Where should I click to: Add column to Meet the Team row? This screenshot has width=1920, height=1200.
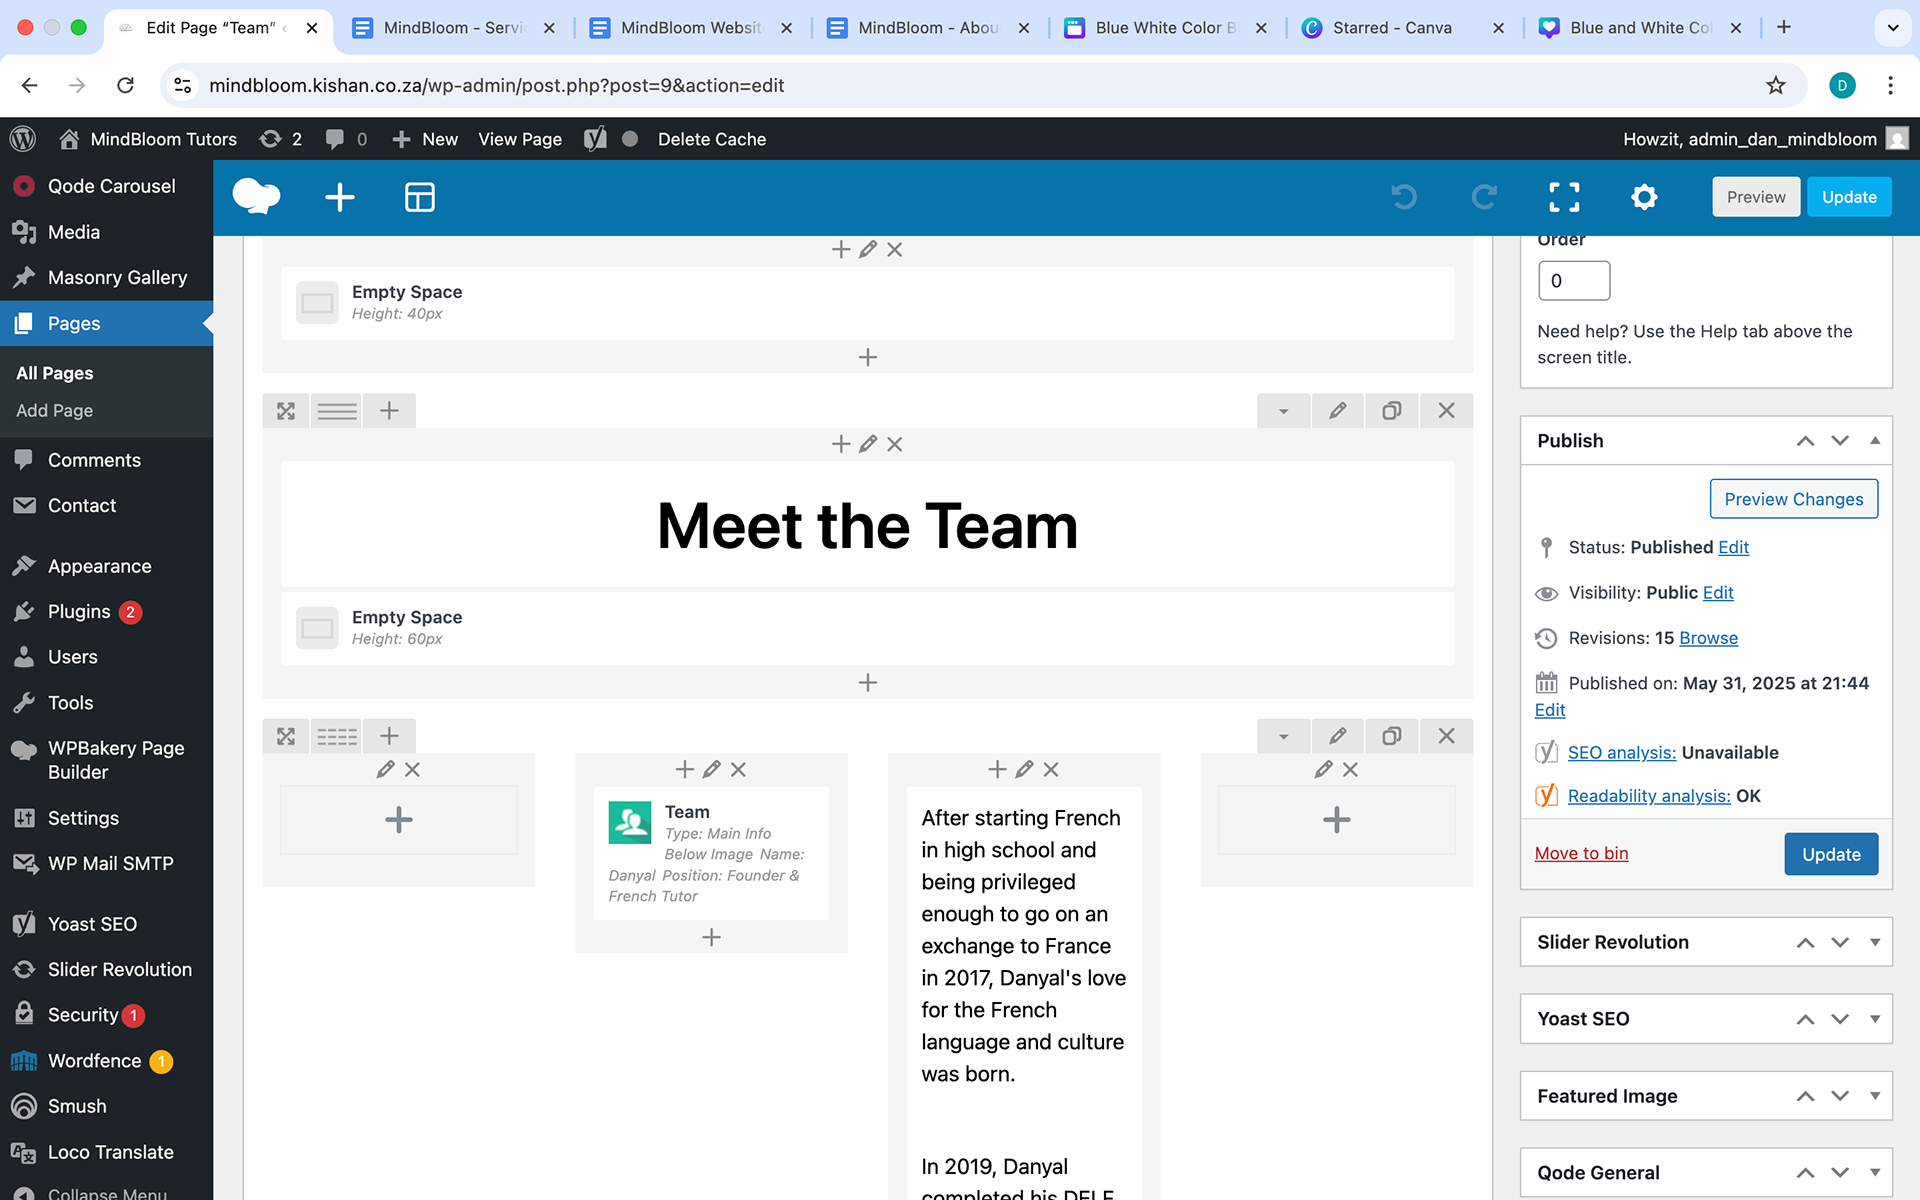coord(389,411)
